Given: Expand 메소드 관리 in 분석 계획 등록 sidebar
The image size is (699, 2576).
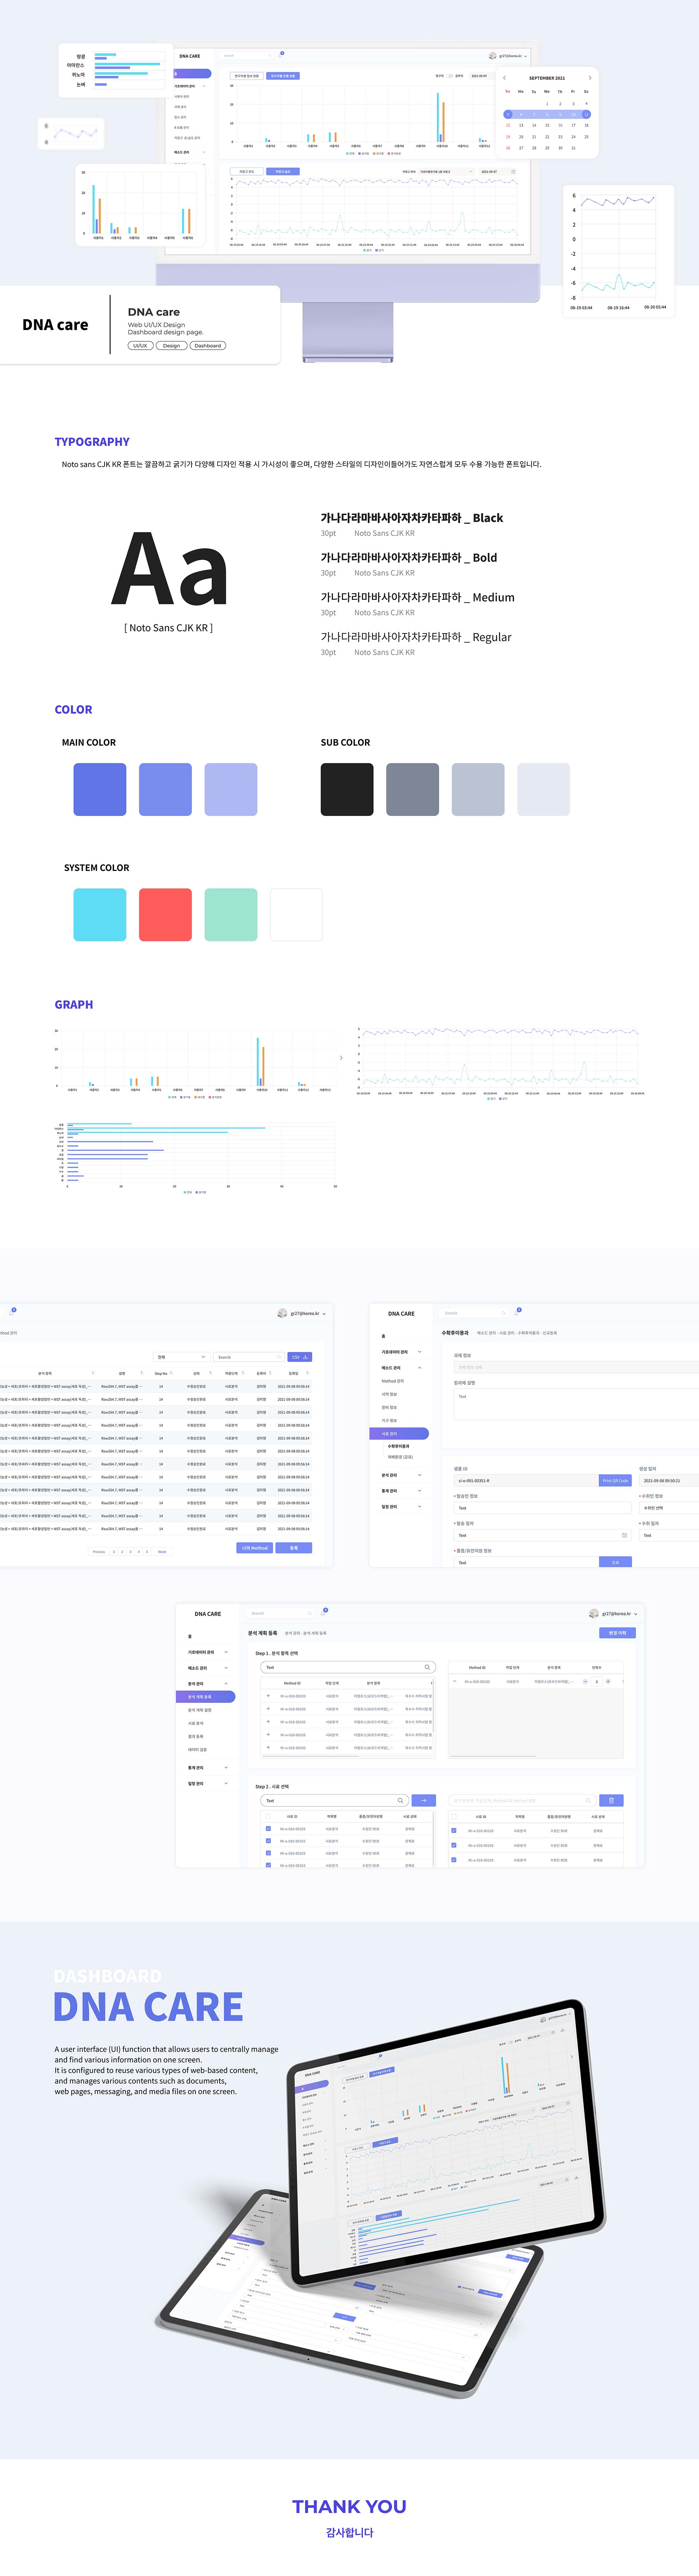Looking at the screenshot, I should pyautogui.click(x=226, y=1668).
